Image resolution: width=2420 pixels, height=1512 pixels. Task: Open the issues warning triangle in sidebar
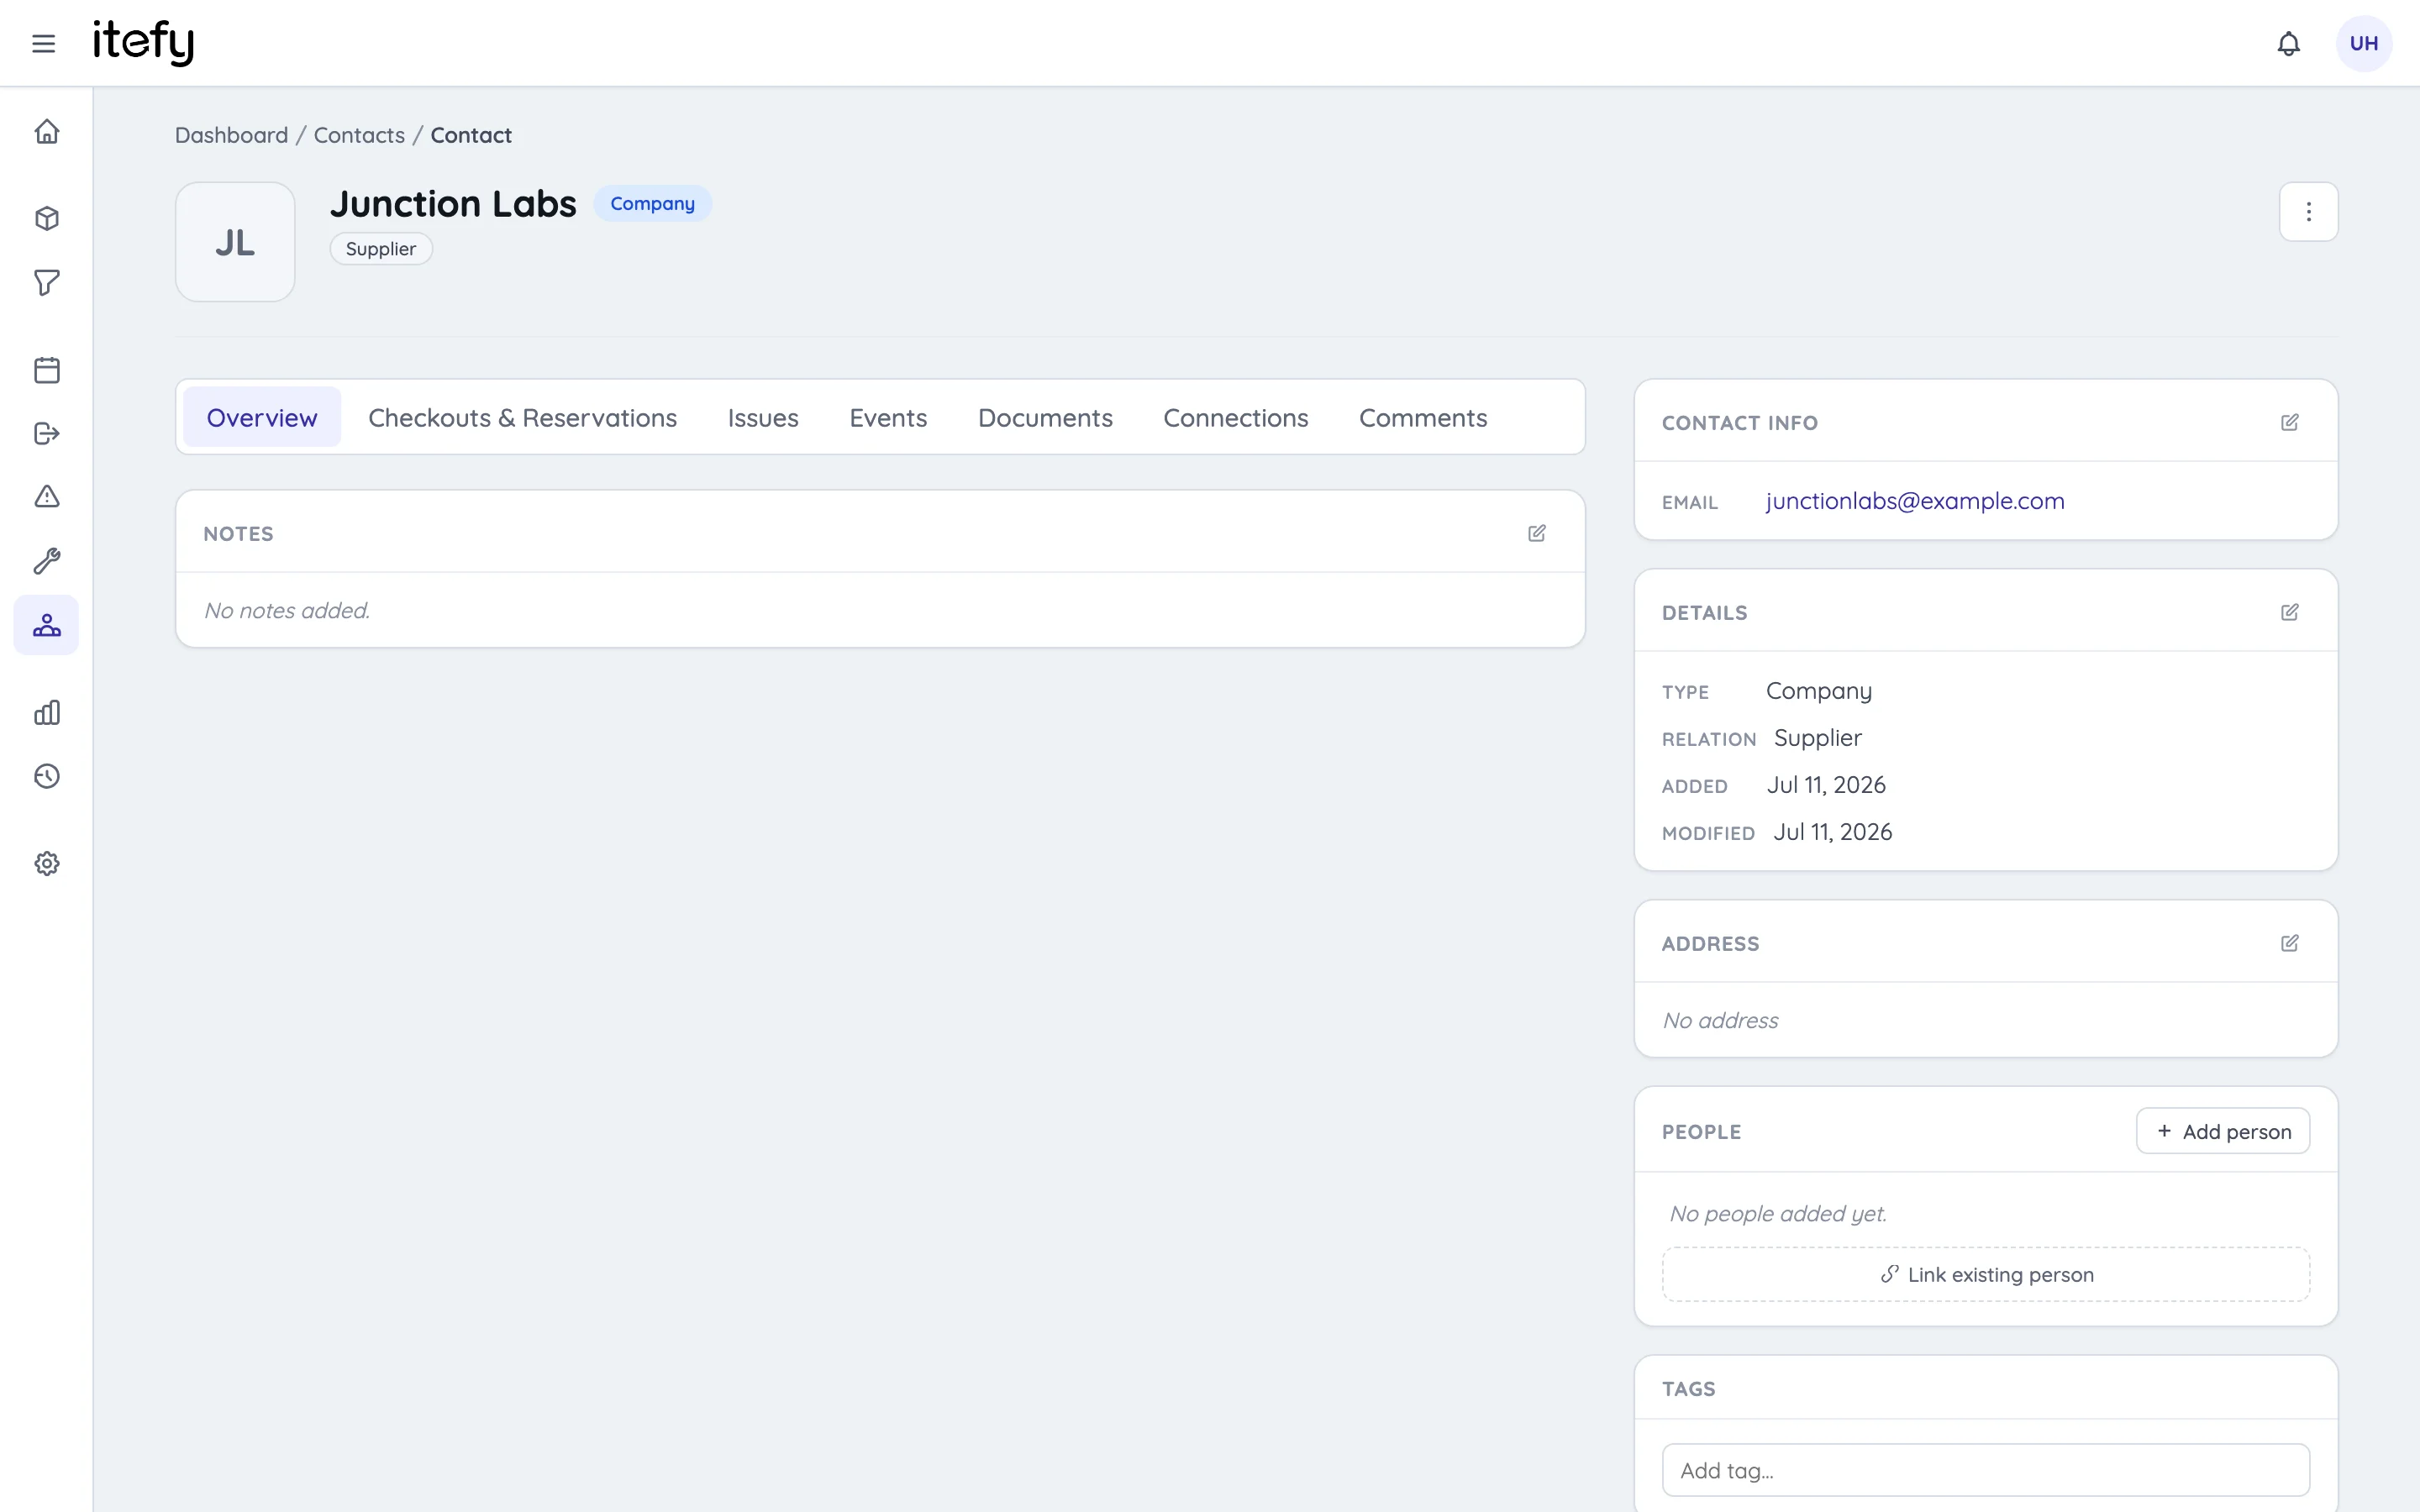tap(47, 497)
